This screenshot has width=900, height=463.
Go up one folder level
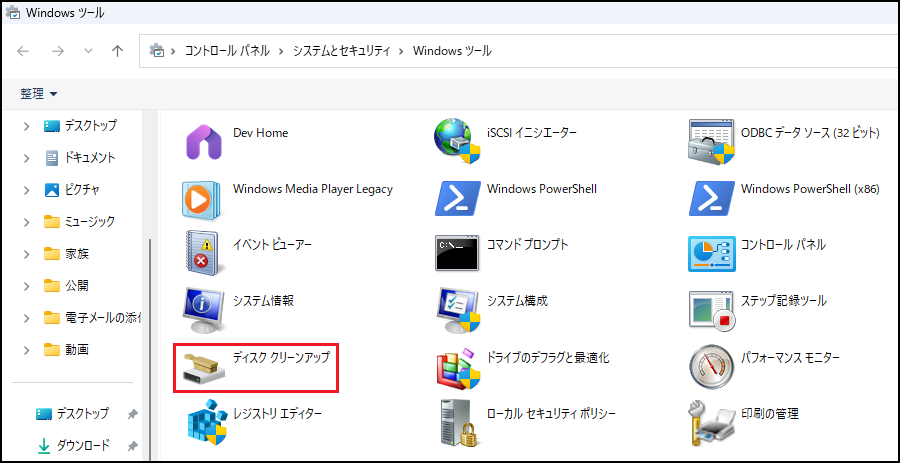coord(118,51)
